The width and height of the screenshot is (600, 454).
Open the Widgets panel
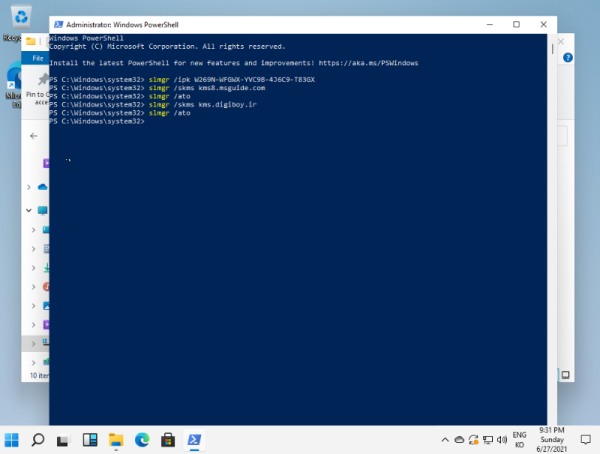point(90,439)
